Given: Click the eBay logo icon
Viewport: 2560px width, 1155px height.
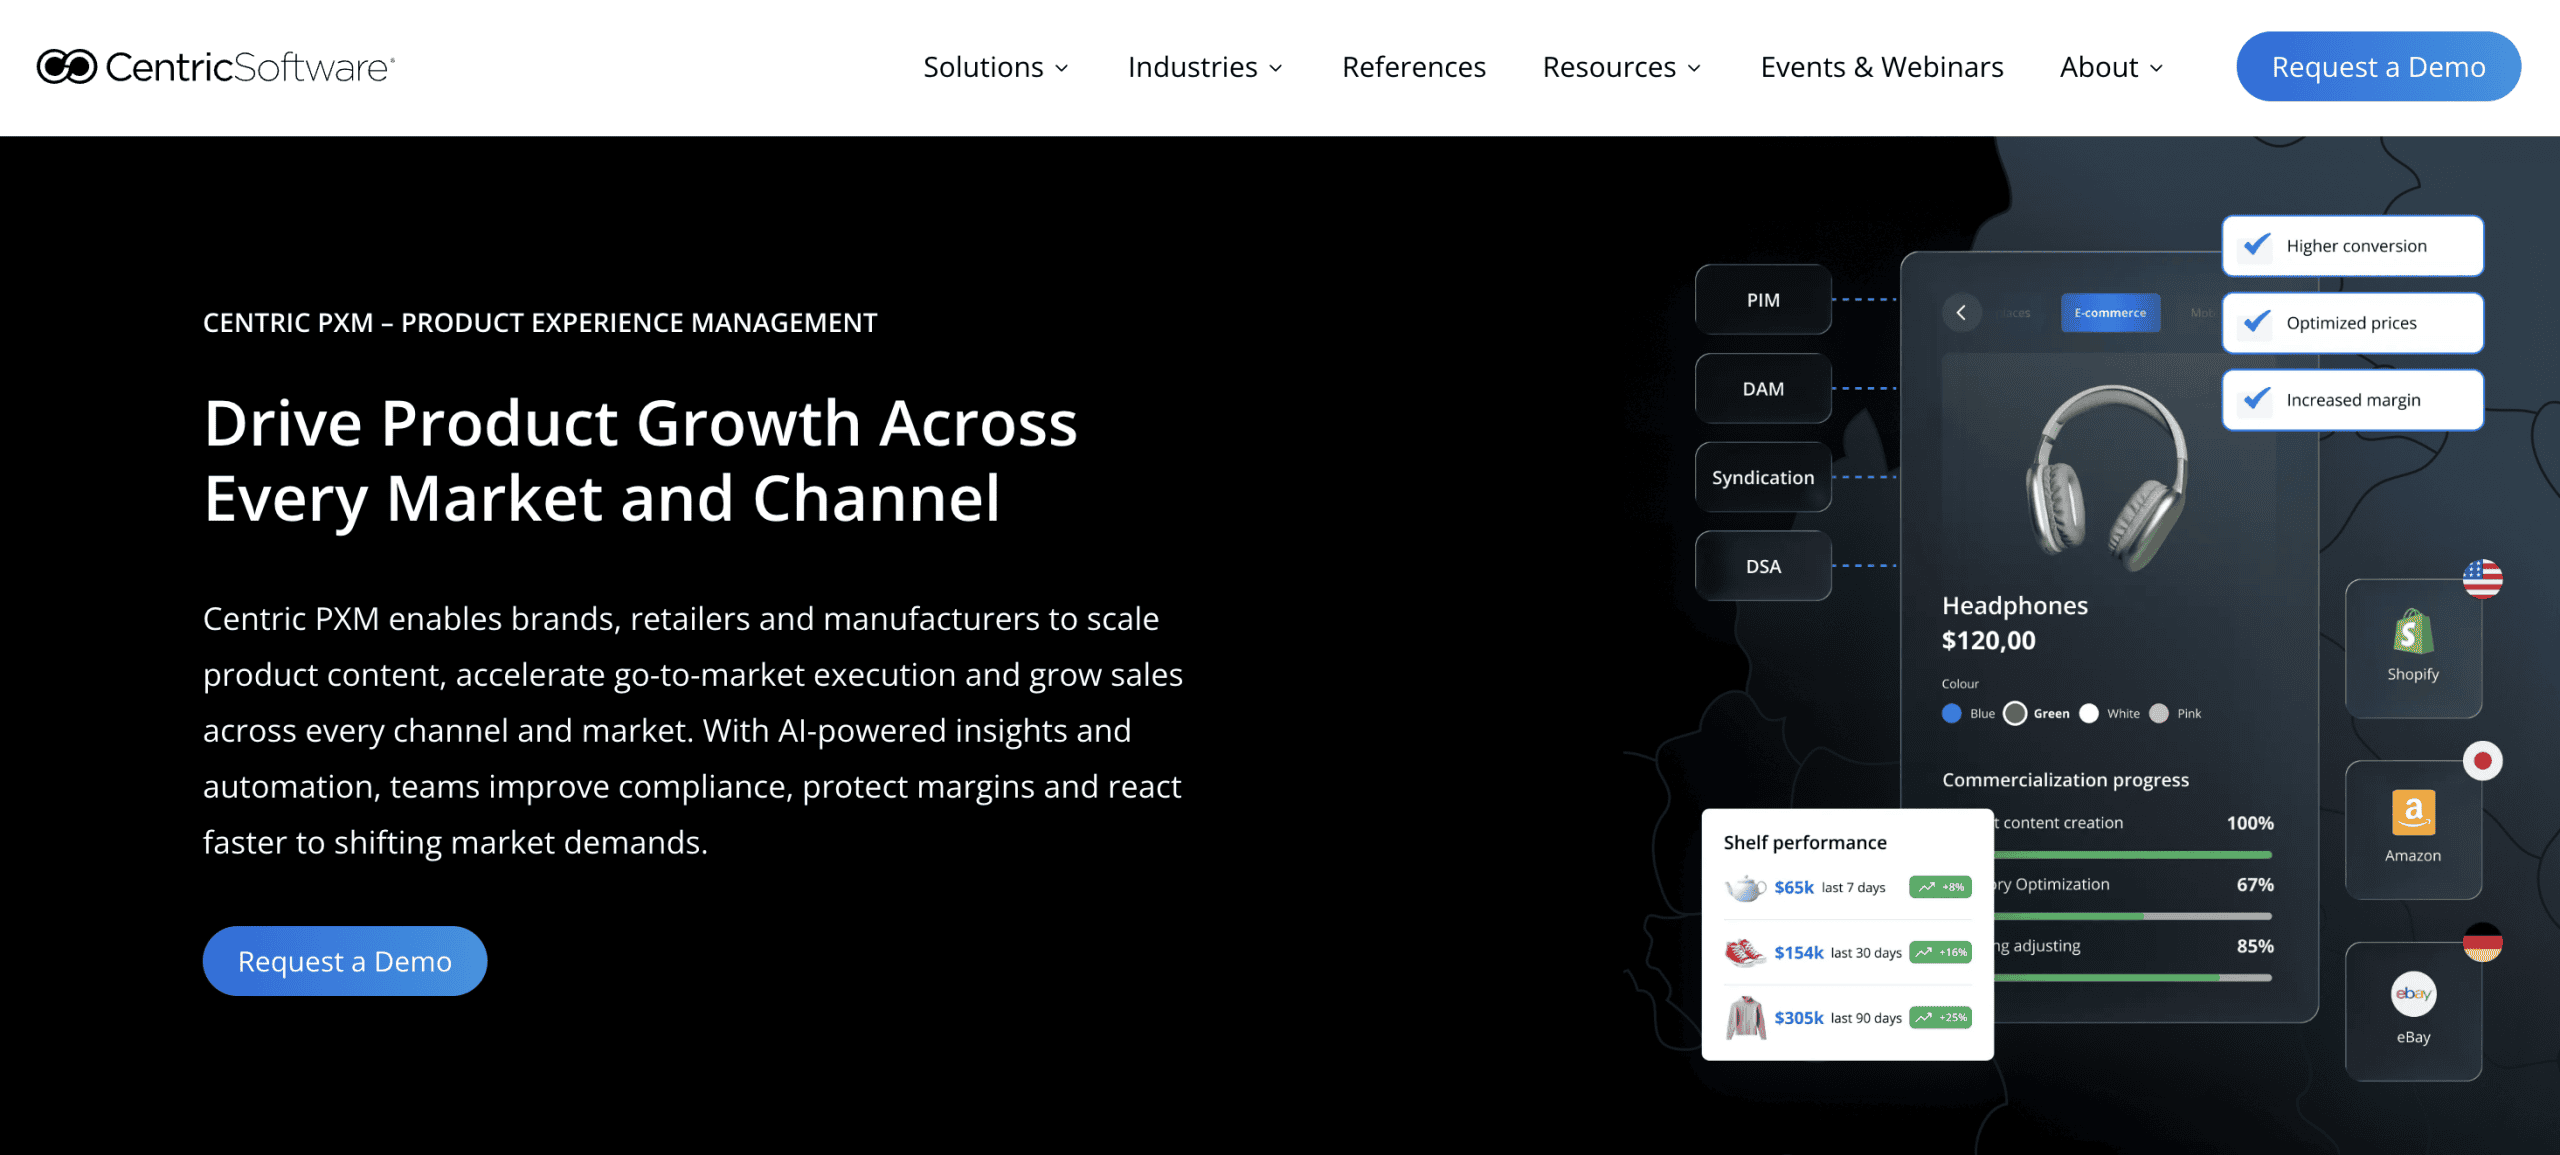Looking at the screenshot, I should click(2413, 993).
